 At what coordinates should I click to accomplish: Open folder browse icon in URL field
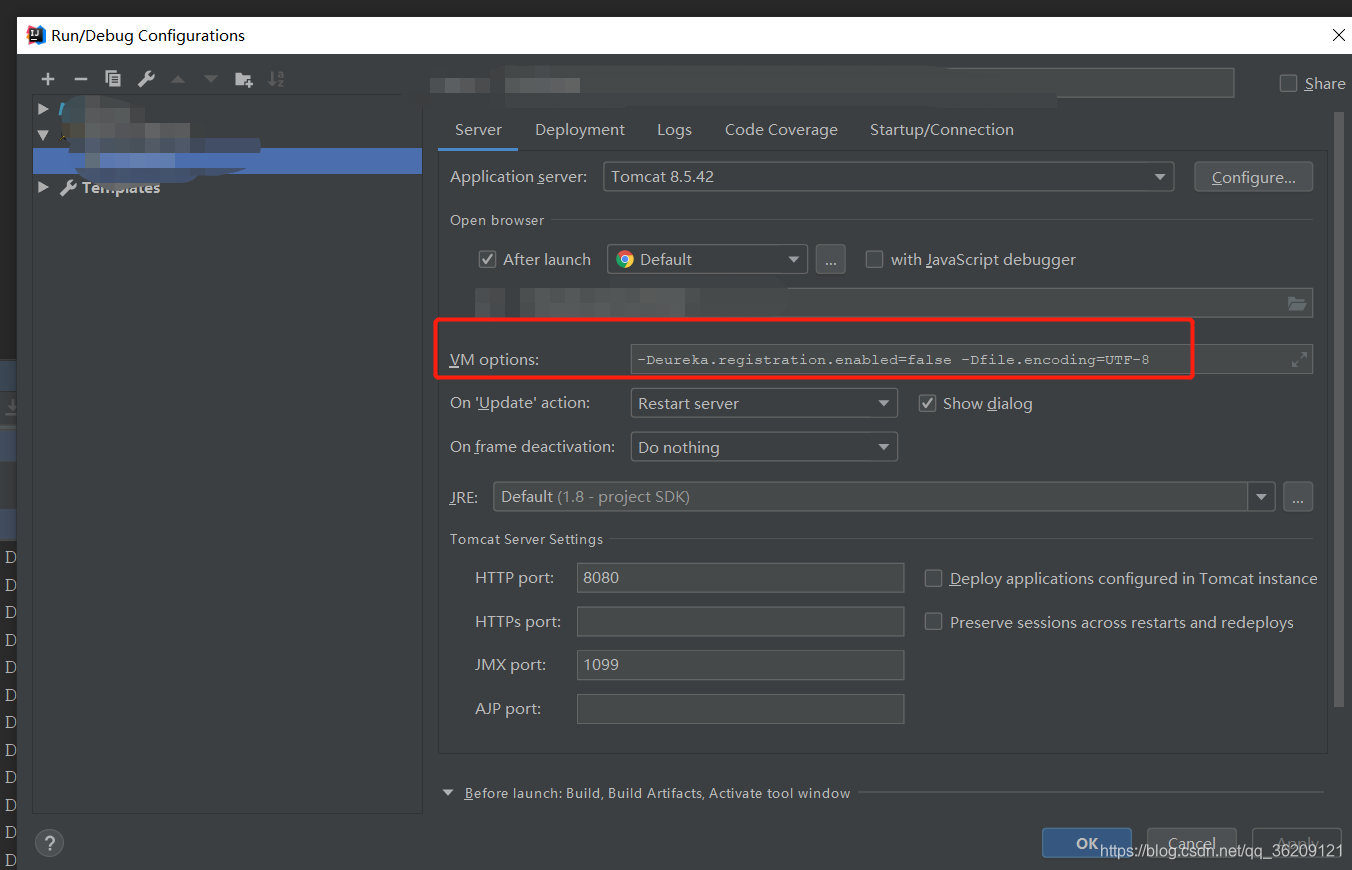point(1297,303)
